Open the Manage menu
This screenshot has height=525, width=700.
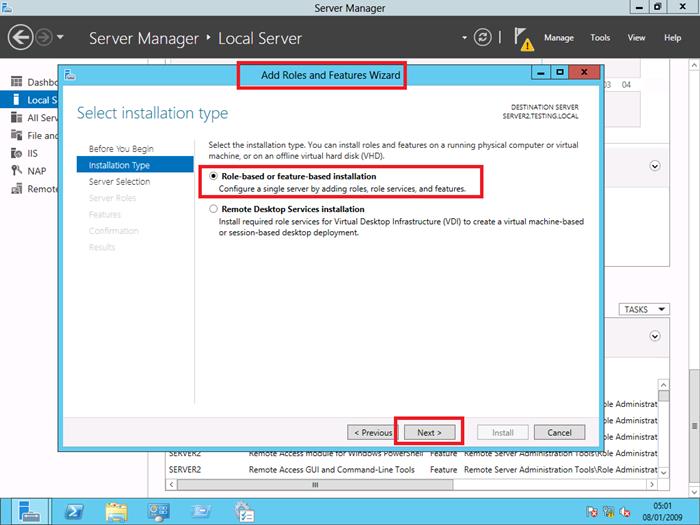pos(558,38)
